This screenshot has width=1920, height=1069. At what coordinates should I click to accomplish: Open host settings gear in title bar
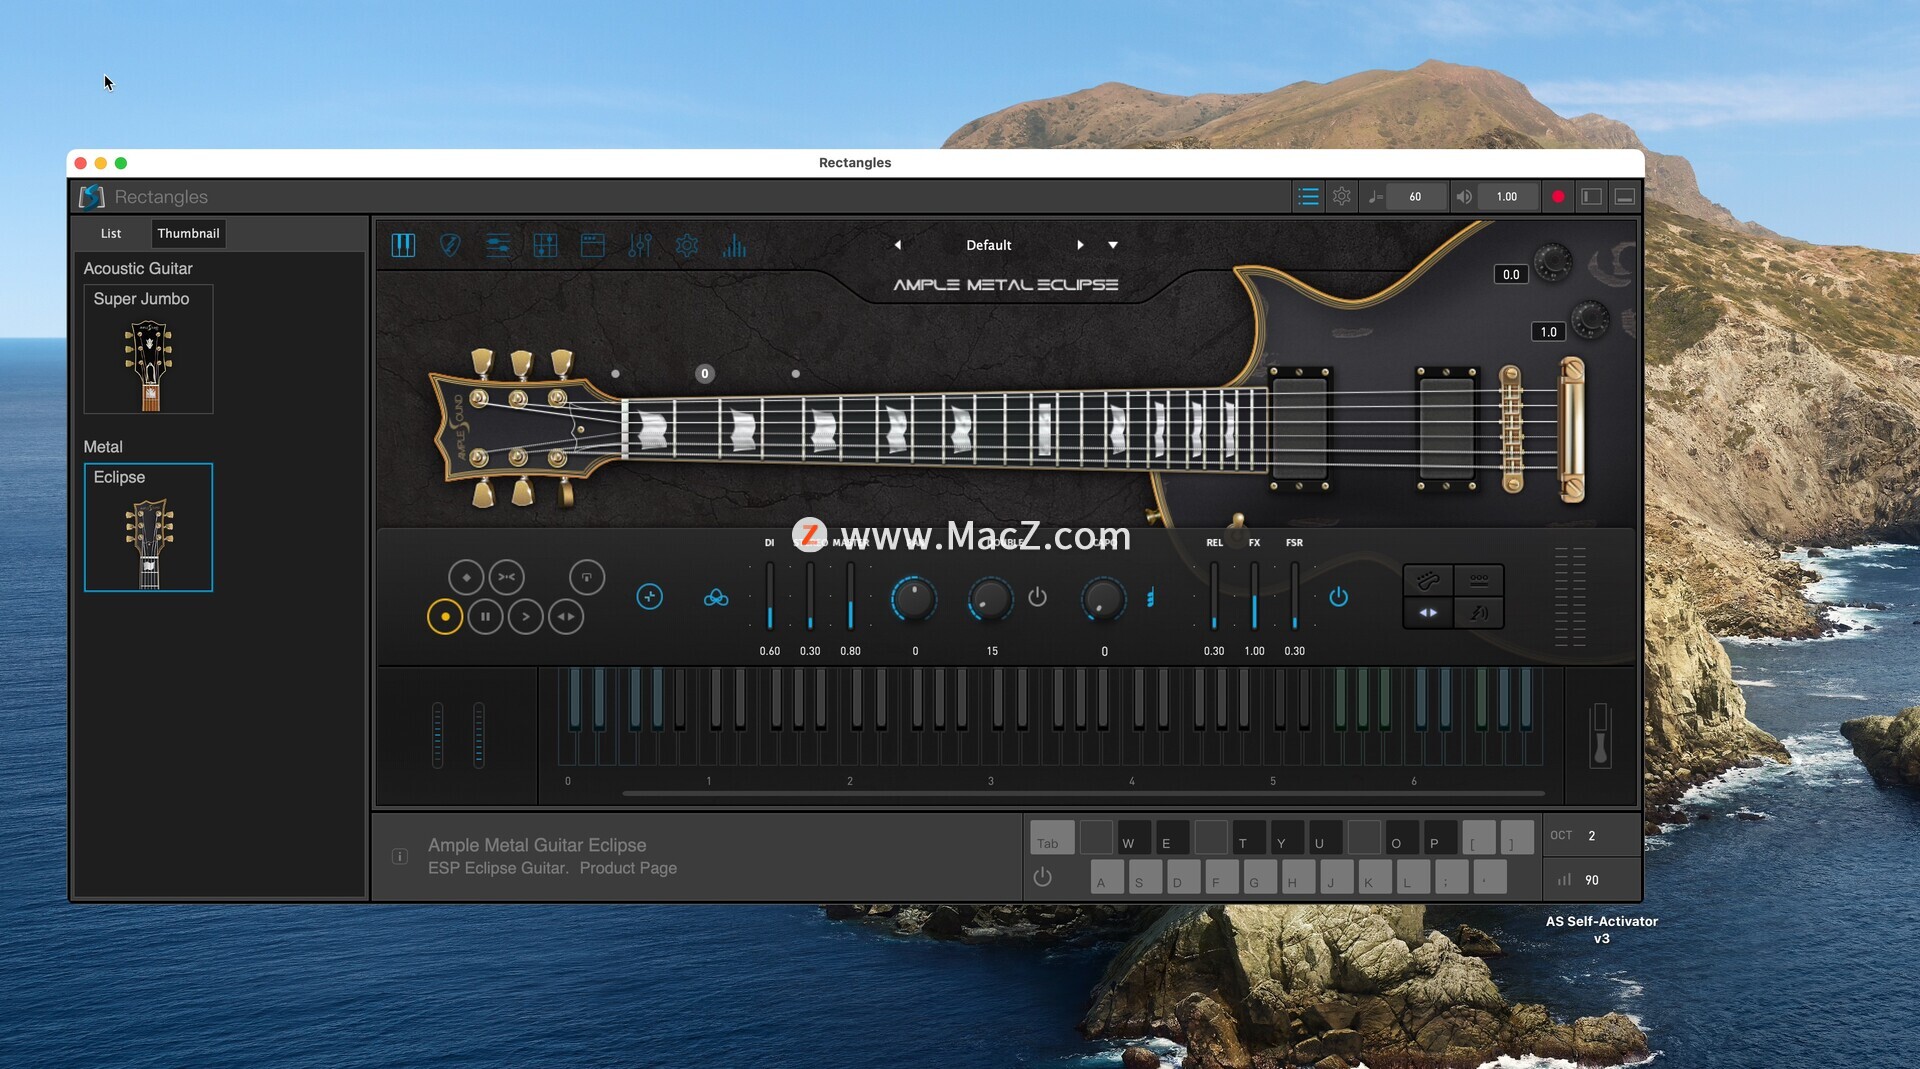1342,197
